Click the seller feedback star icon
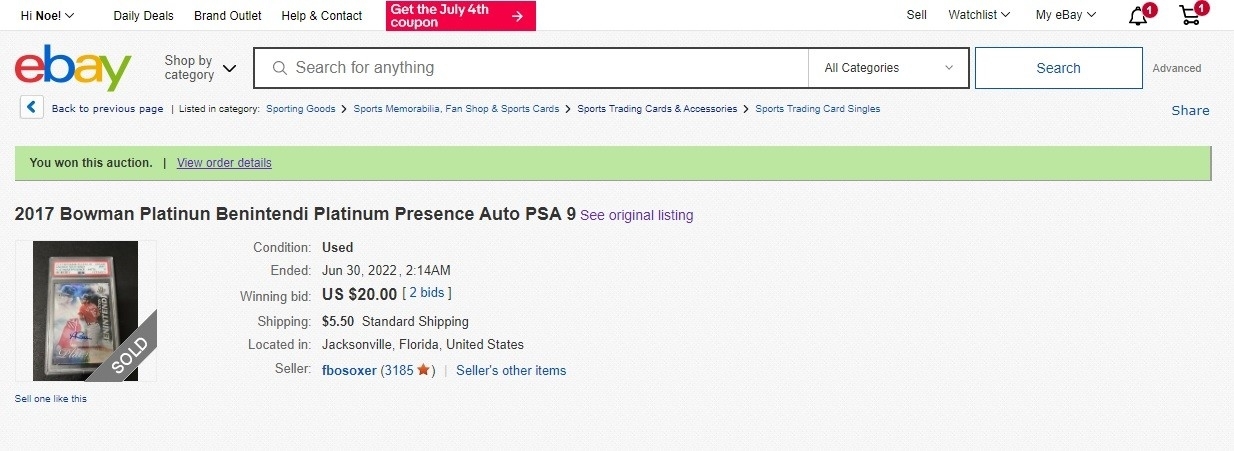Screen dimensions: 1234x451 (x=423, y=370)
